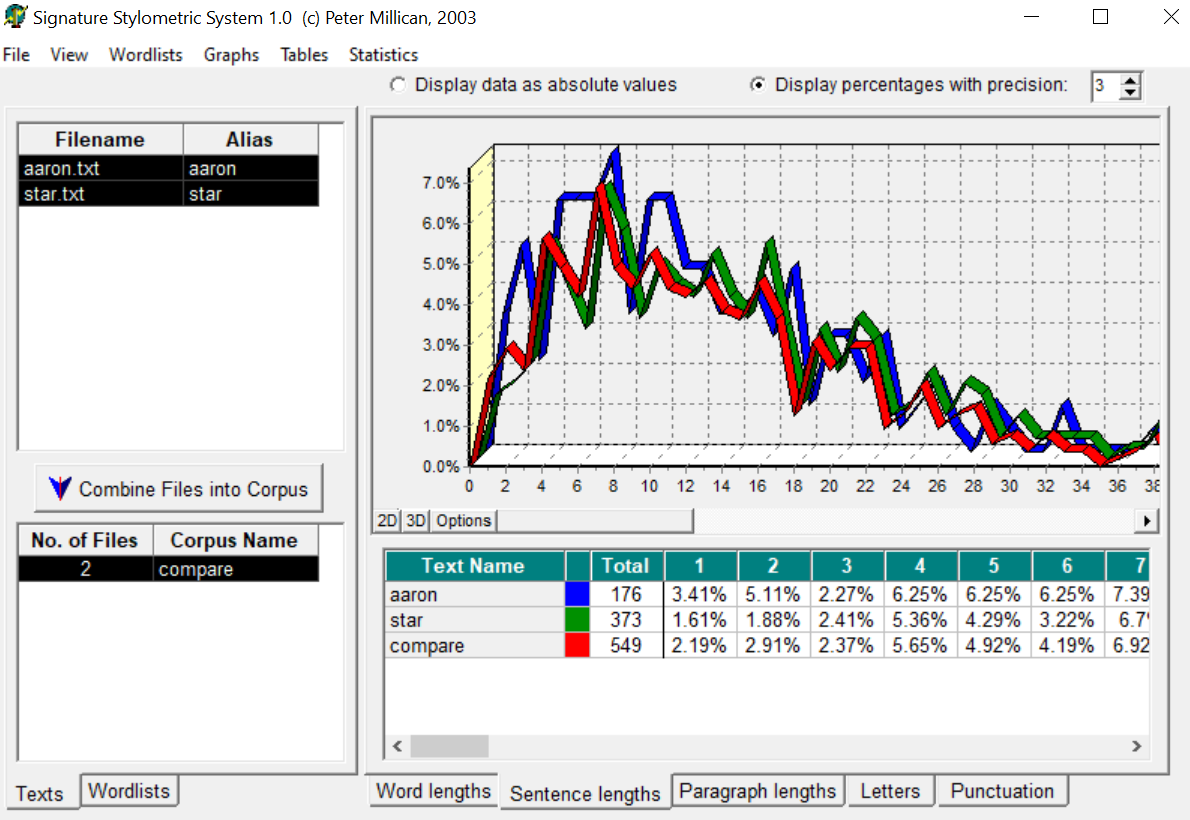
Task: Click the green color swatch for star
Action: 578,620
